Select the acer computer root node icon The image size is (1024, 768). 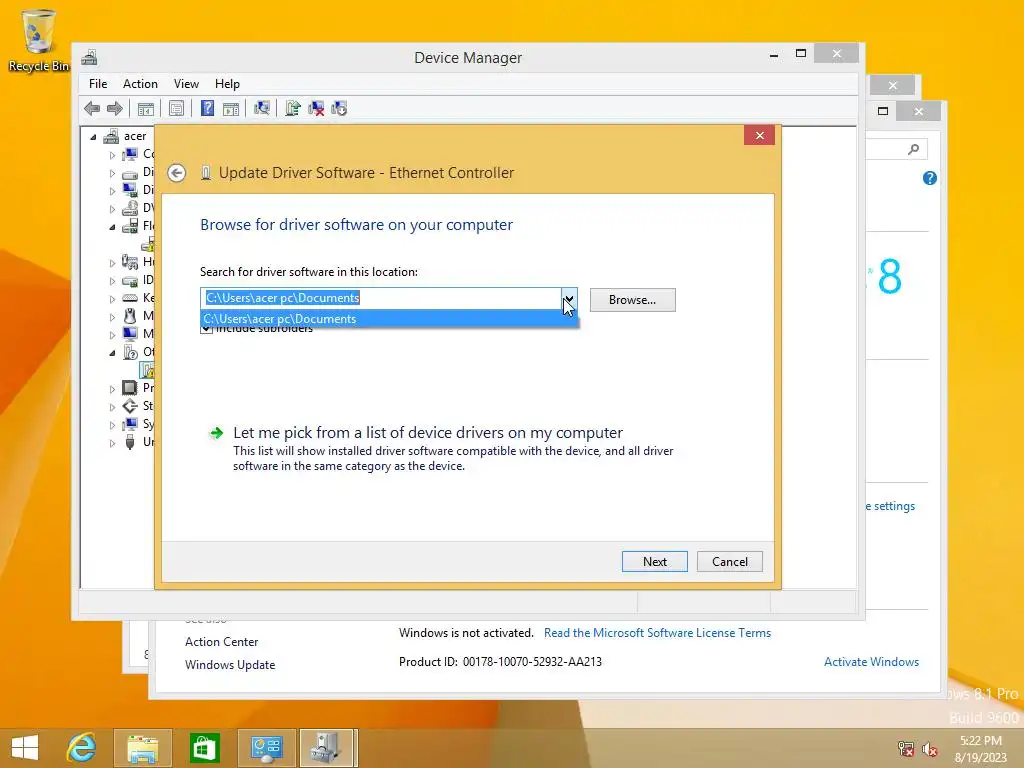pos(111,136)
